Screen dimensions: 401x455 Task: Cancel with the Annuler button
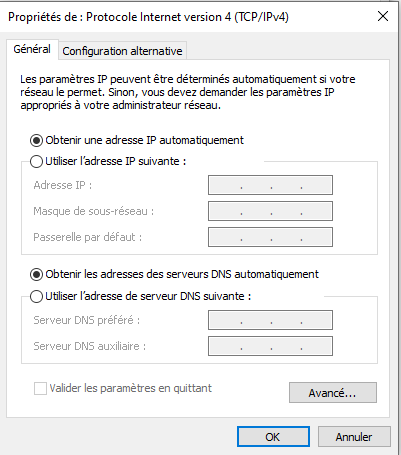354,437
